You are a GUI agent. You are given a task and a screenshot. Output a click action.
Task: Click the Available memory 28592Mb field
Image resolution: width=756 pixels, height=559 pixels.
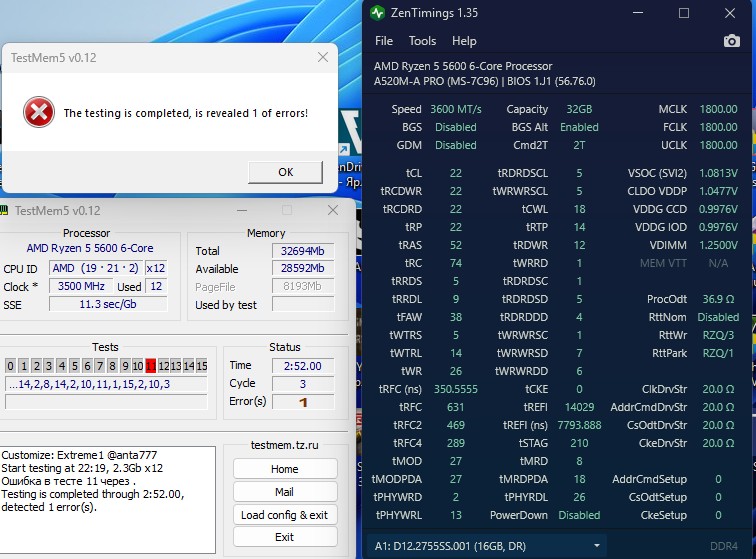click(x=303, y=268)
